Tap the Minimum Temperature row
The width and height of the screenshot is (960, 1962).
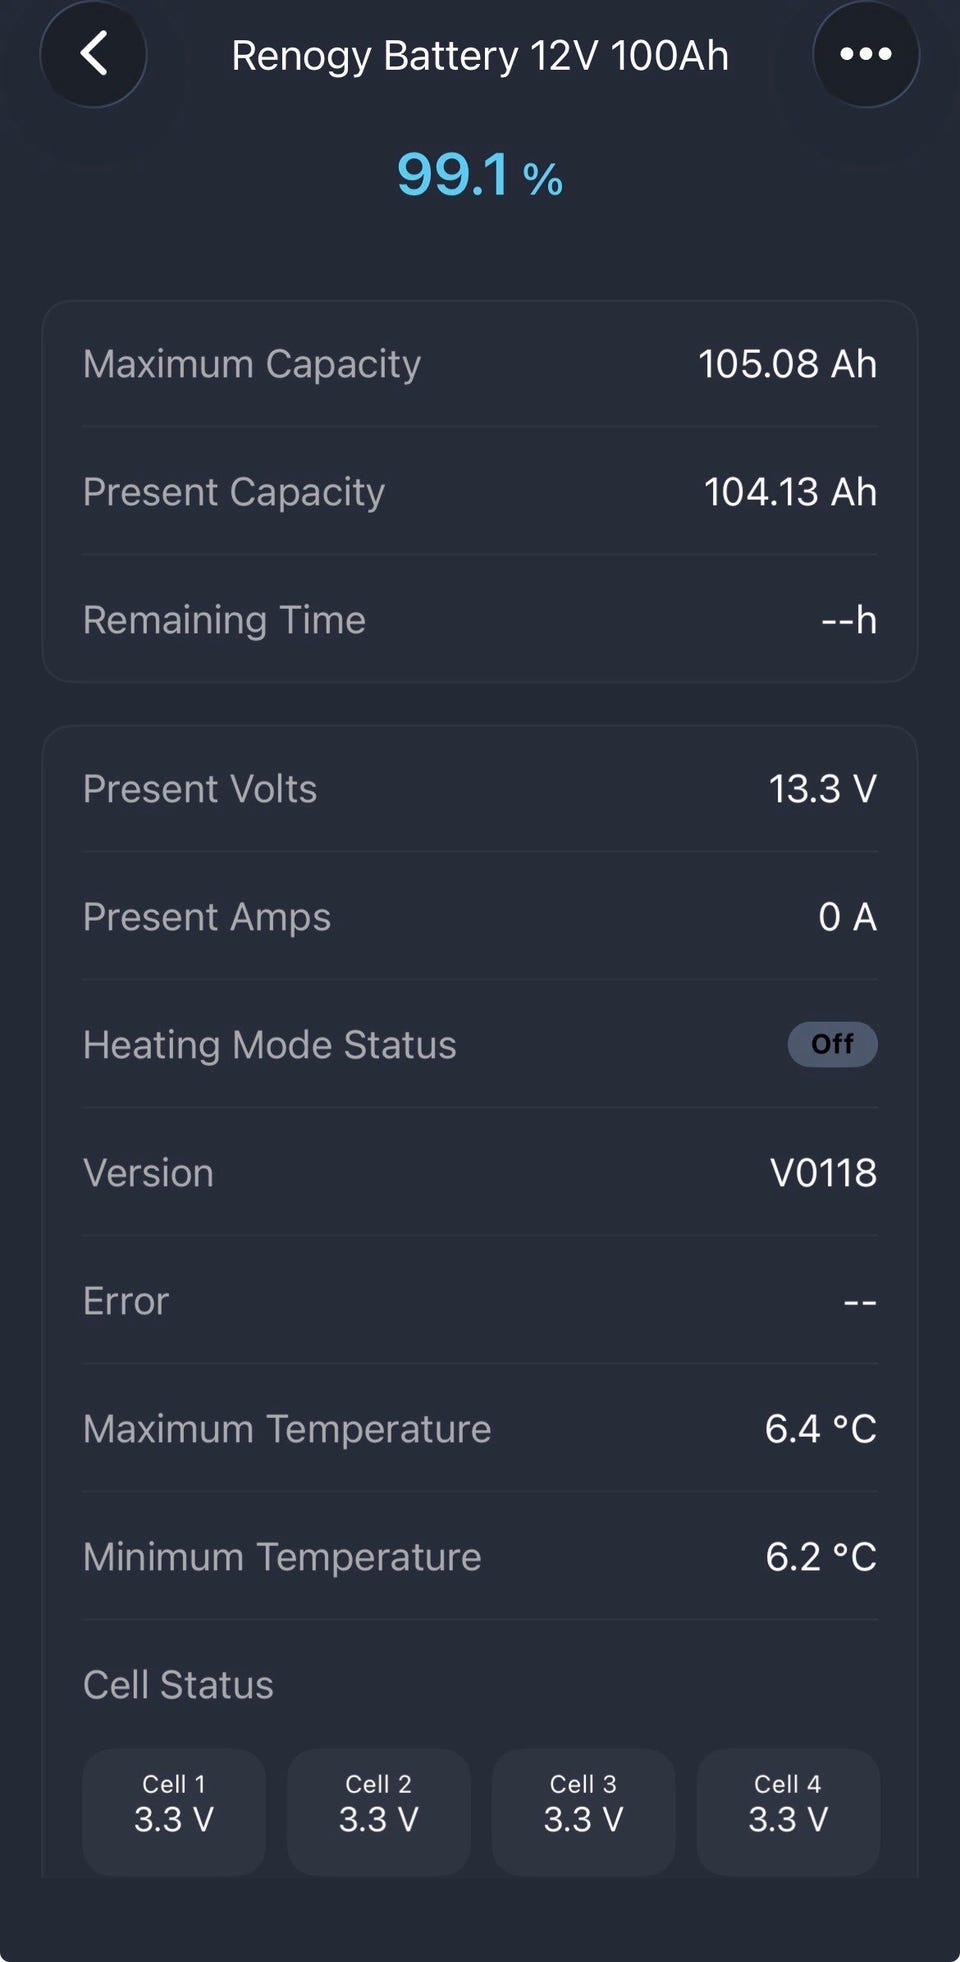pos(480,1557)
